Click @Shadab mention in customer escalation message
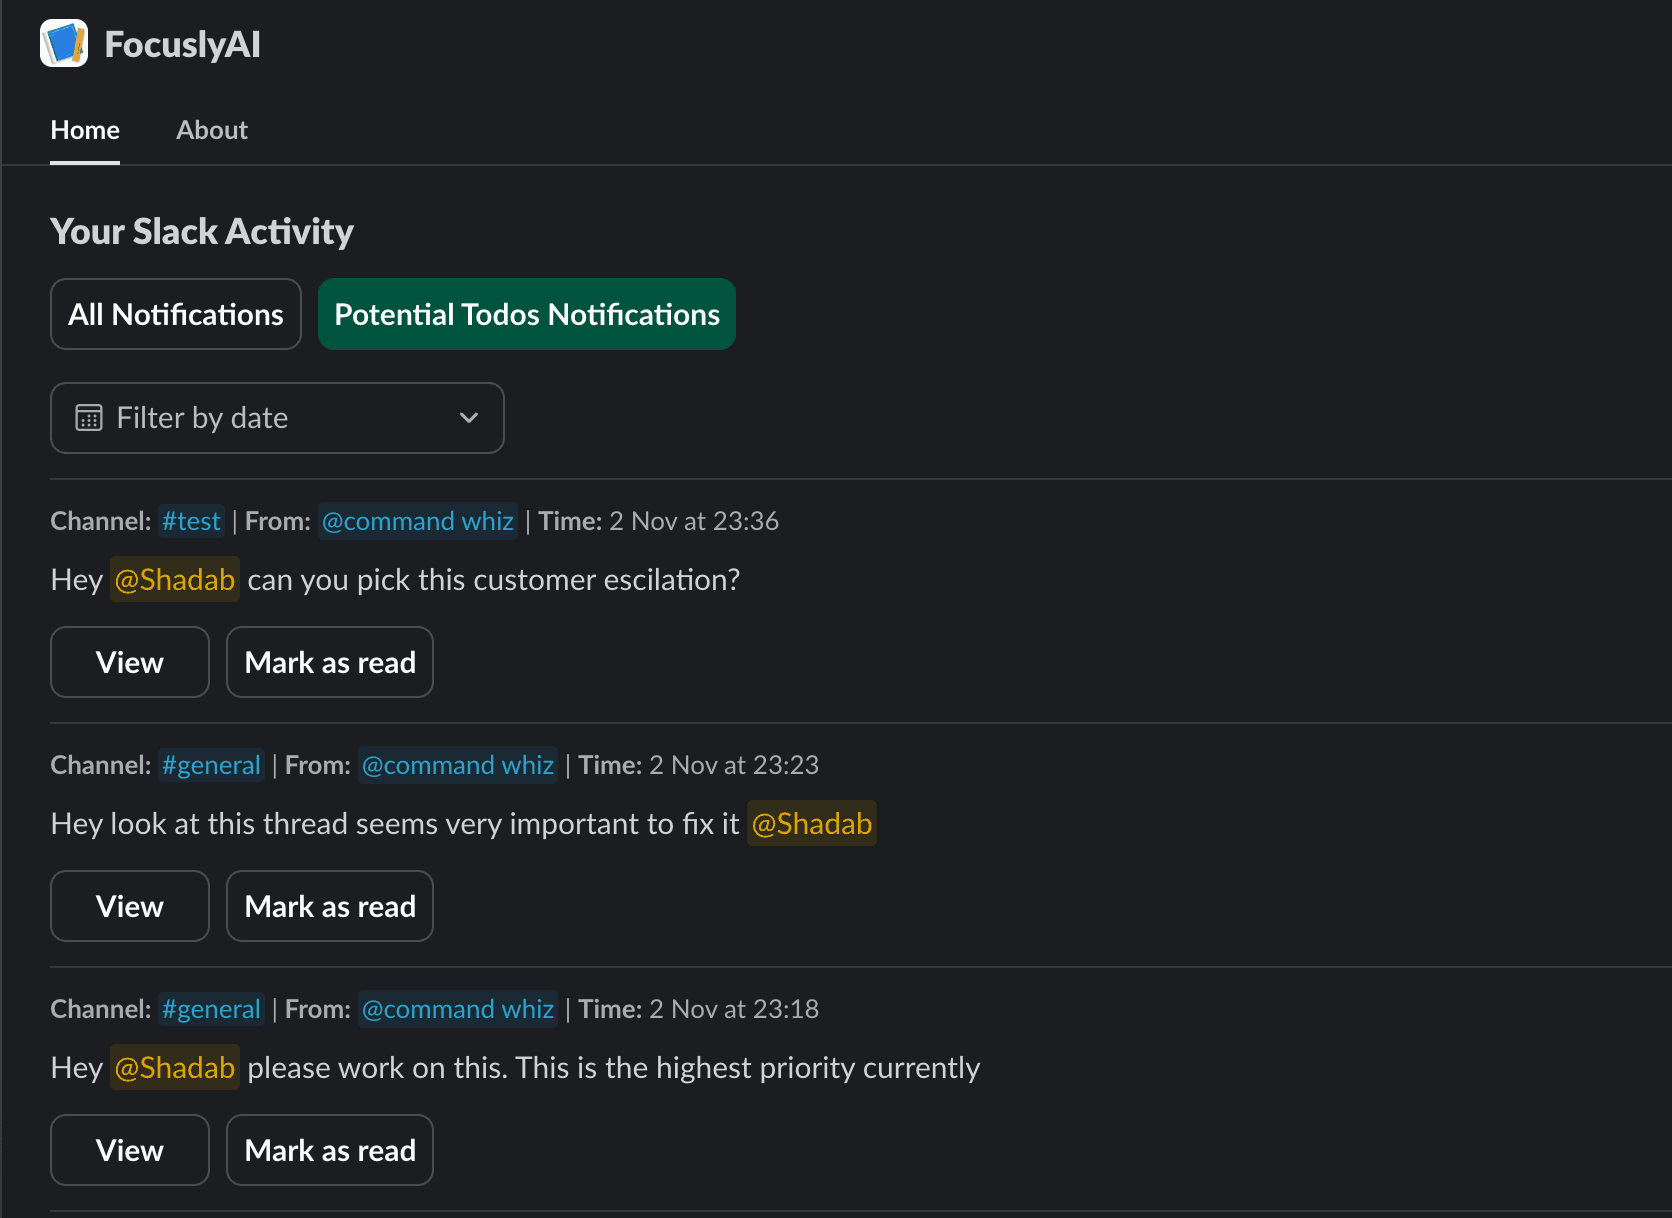The height and width of the screenshot is (1218, 1672). point(175,580)
